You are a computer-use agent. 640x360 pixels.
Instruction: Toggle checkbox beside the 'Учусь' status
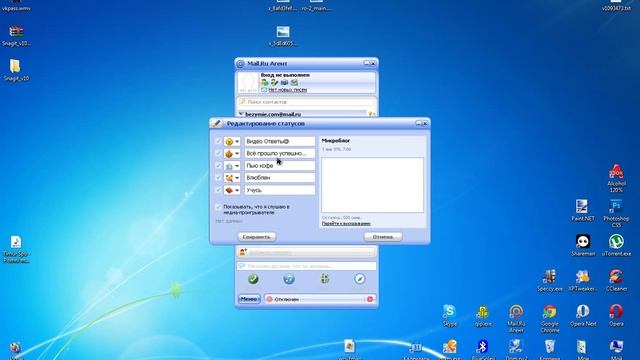point(218,190)
